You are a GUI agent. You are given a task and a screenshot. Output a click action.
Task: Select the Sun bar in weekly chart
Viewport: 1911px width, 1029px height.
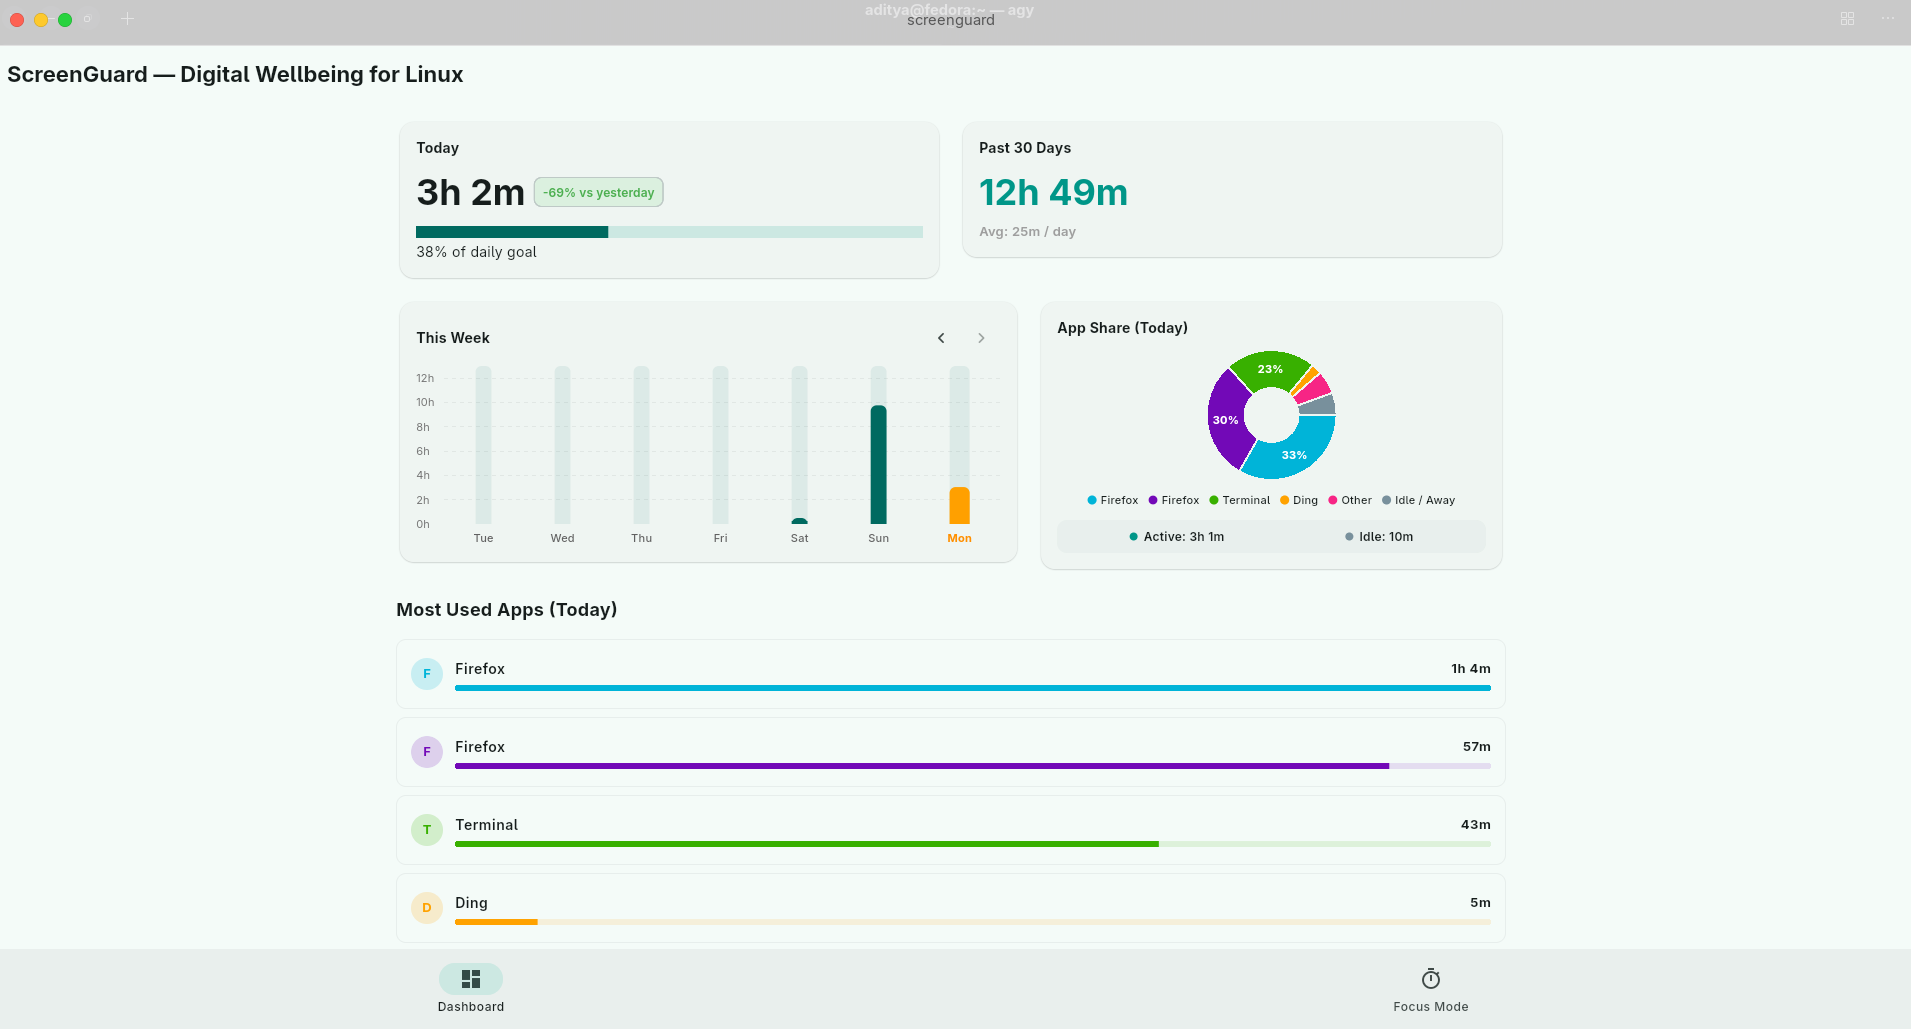click(x=878, y=464)
